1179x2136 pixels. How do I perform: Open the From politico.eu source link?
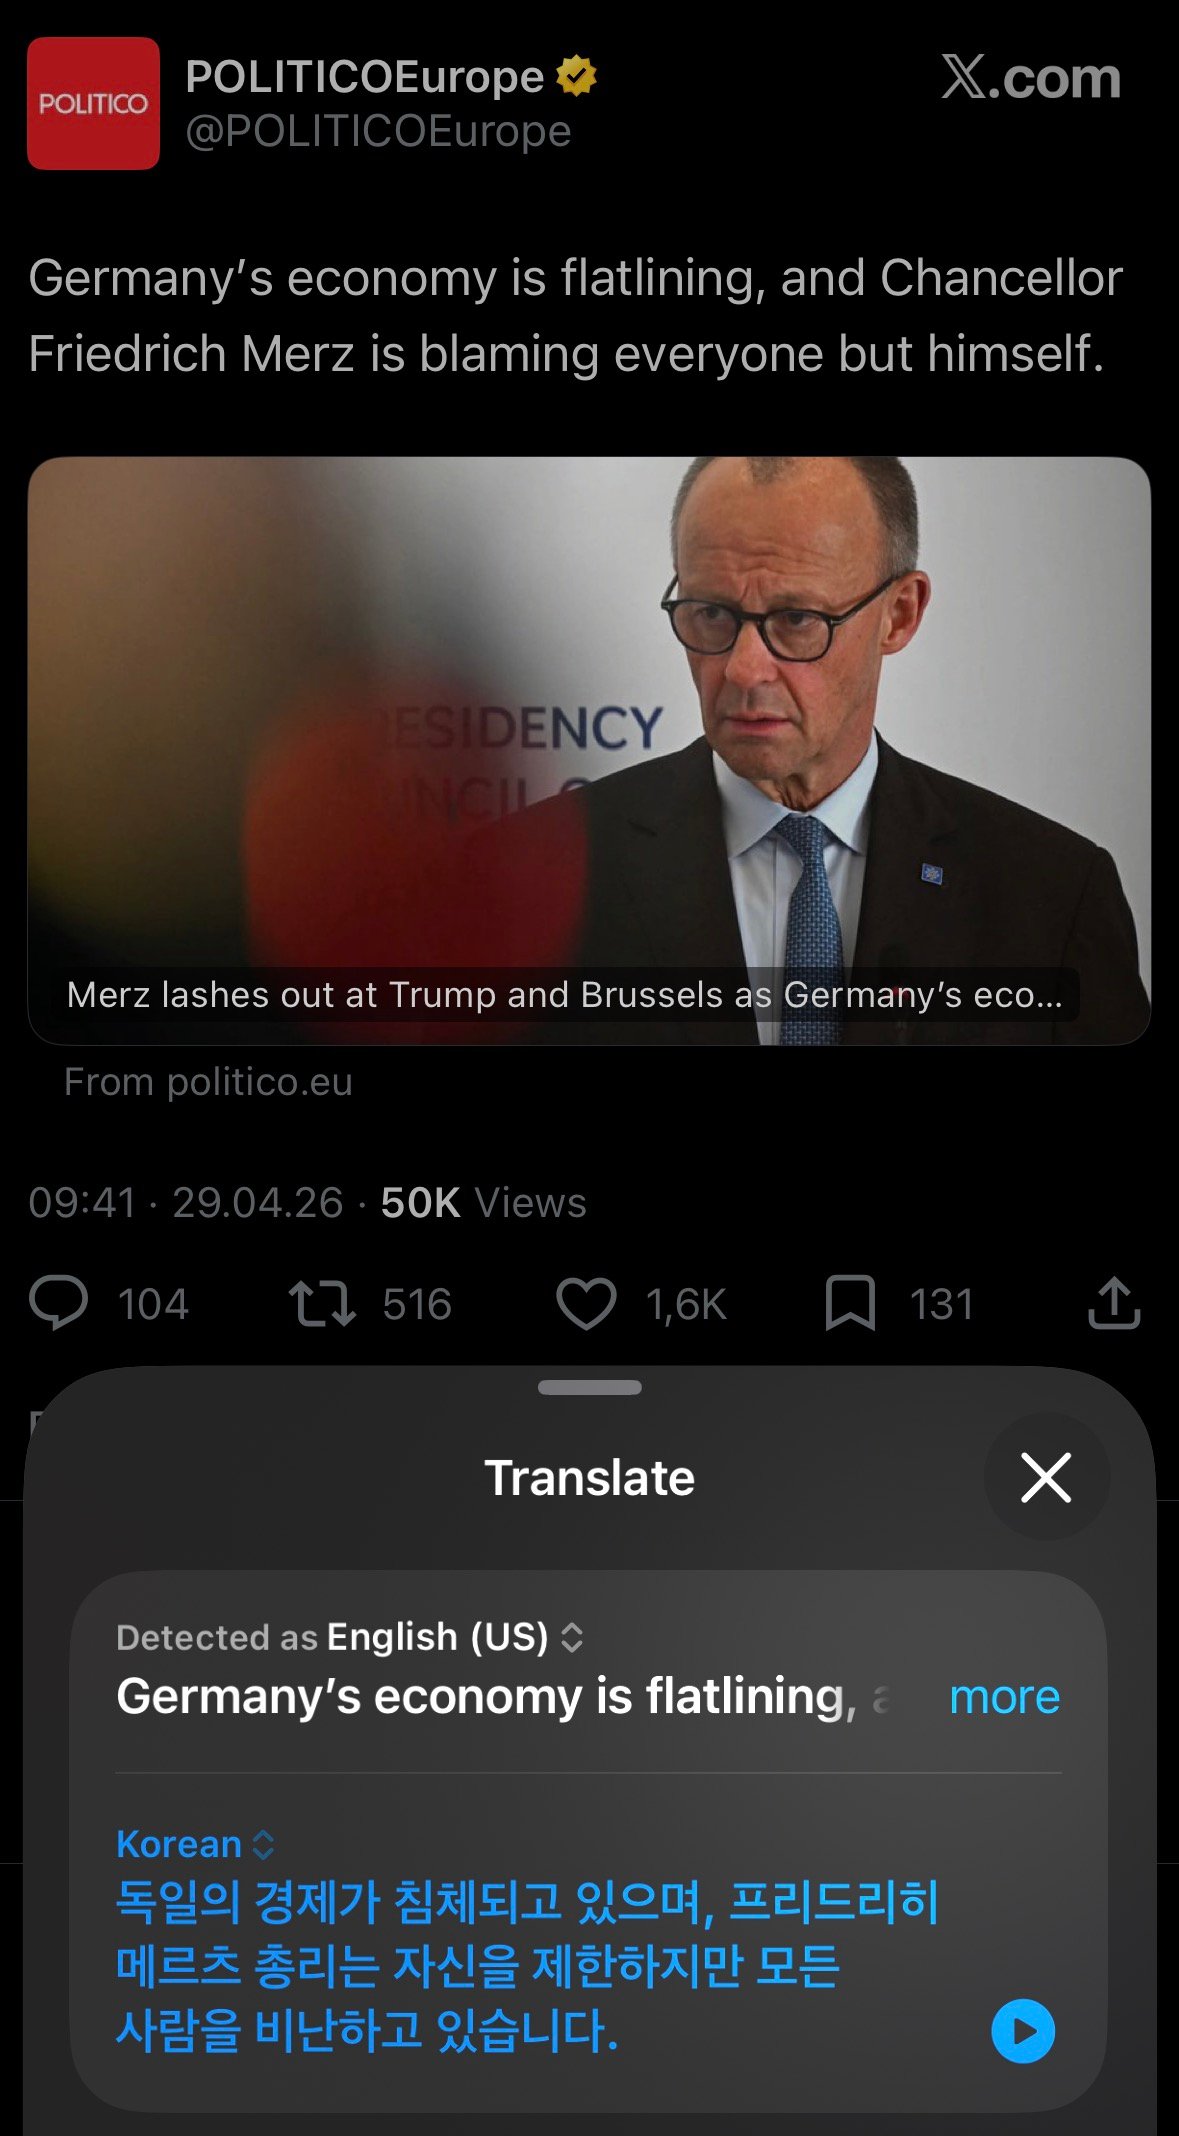coord(208,1082)
